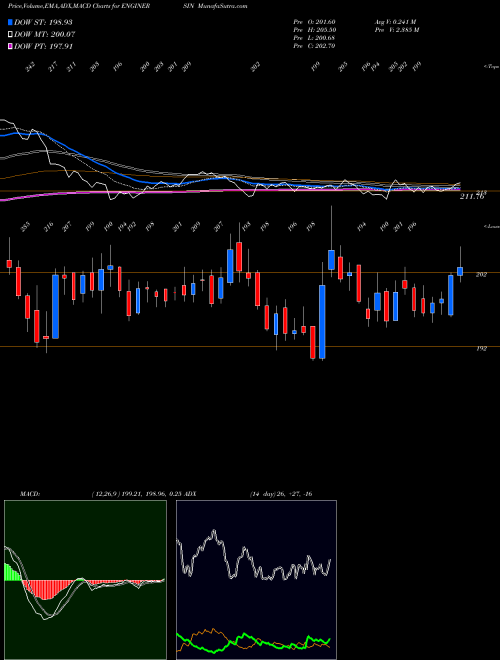The image size is (500, 660).
Task: Click the tall blue candlestick rising from 192 line
Action: pyautogui.click(x=322, y=322)
